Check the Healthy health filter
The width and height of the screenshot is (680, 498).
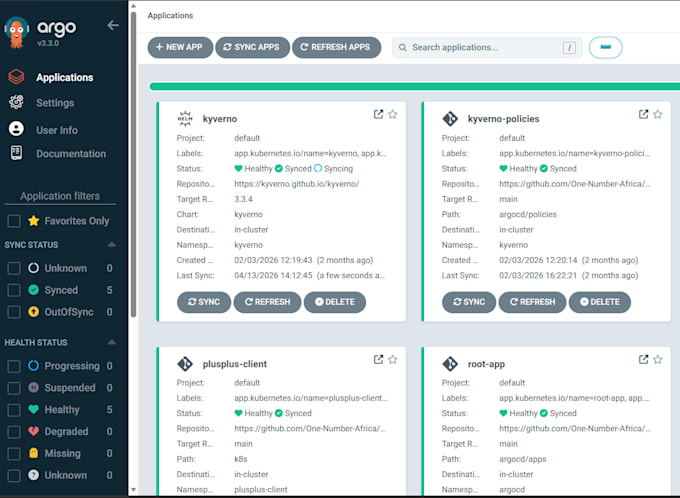pyautogui.click(x=14, y=410)
